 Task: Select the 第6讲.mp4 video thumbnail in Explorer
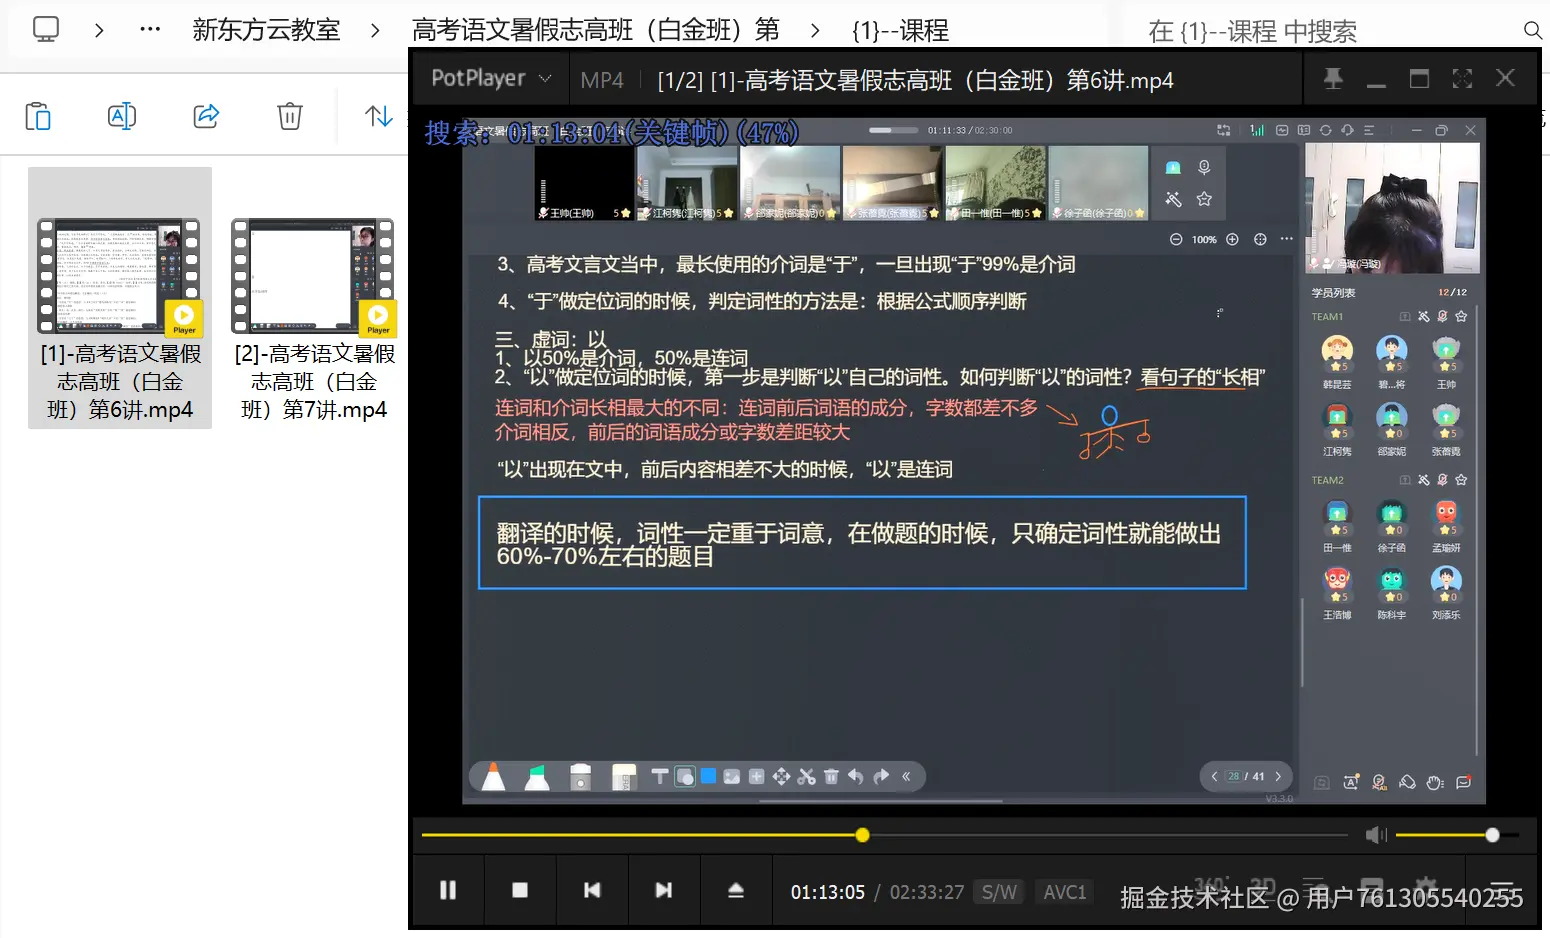pos(120,276)
